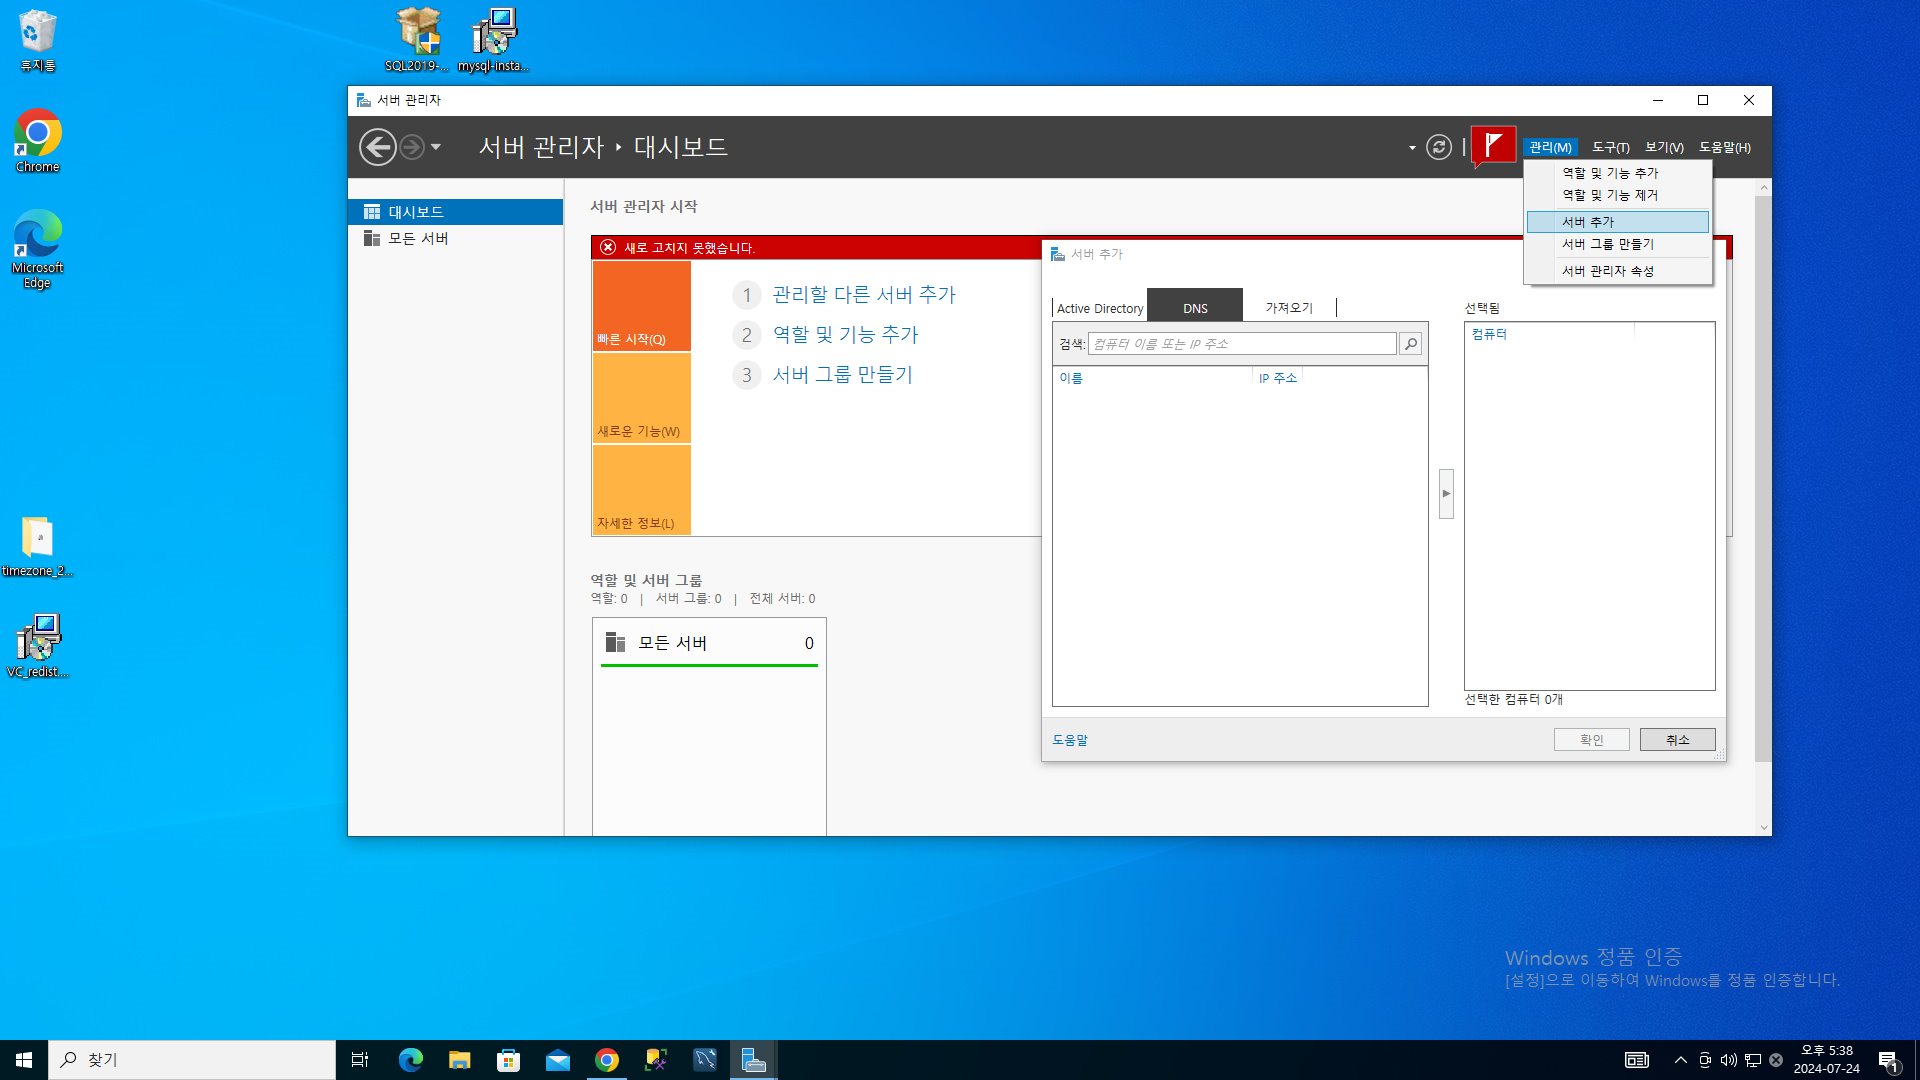Click the search magnifier icon in the dialog
The height and width of the screenshot is (1080, 1920).
(x=1410, y=344)
